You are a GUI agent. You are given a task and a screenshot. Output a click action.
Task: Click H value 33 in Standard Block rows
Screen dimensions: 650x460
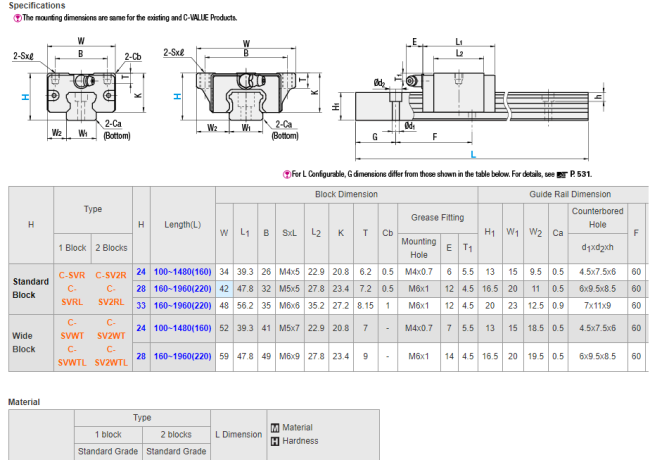pyautogui.click(x=141, y=305)
